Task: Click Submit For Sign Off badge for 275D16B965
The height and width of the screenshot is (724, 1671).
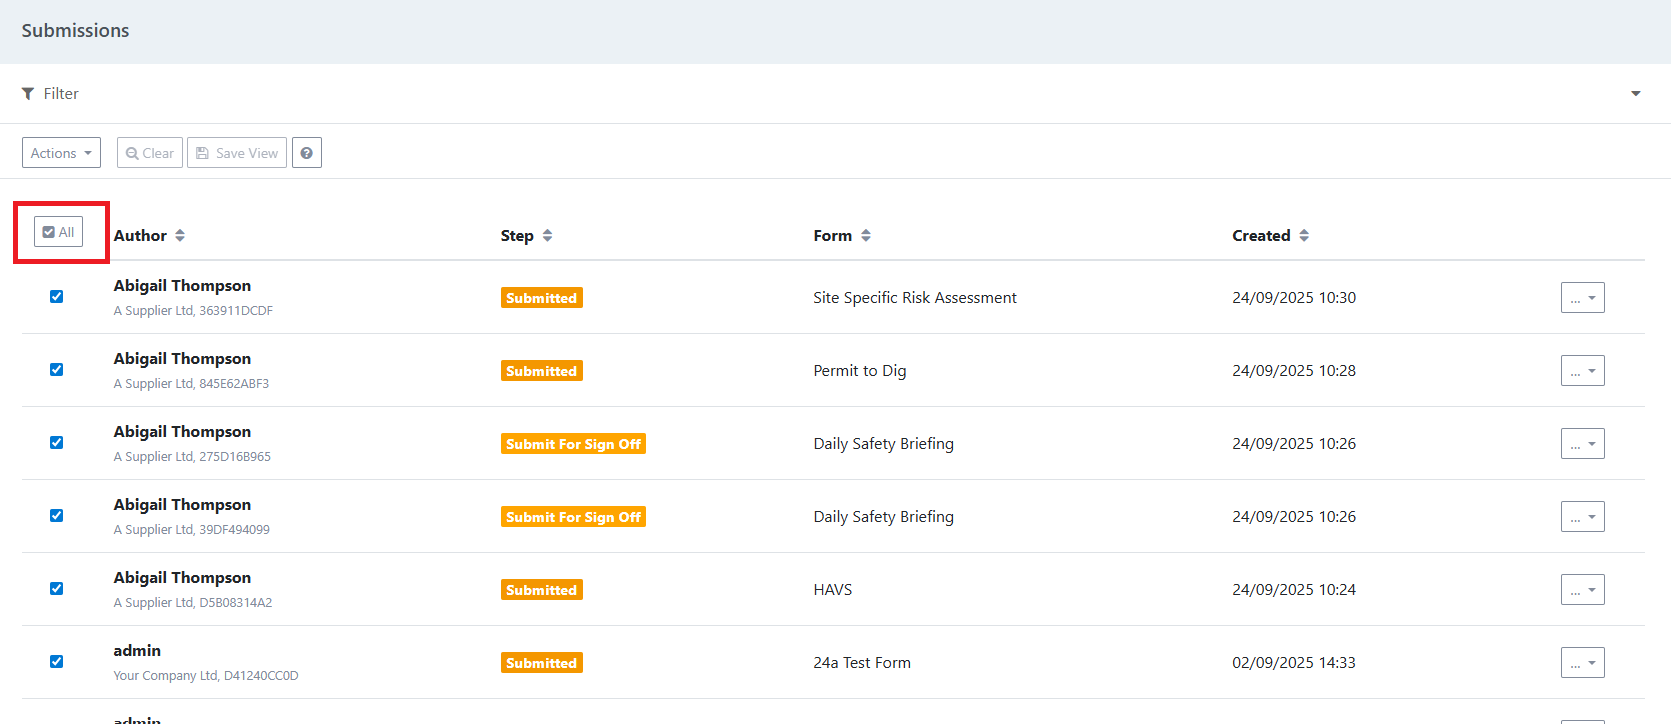Action: click(x=573, y=444)
